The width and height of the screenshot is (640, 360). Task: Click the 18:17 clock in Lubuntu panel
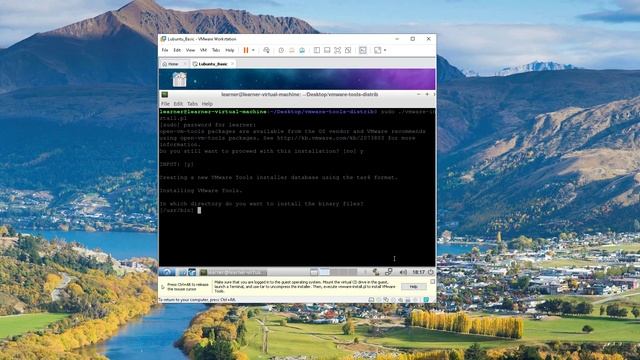click(x=418, y=272)
